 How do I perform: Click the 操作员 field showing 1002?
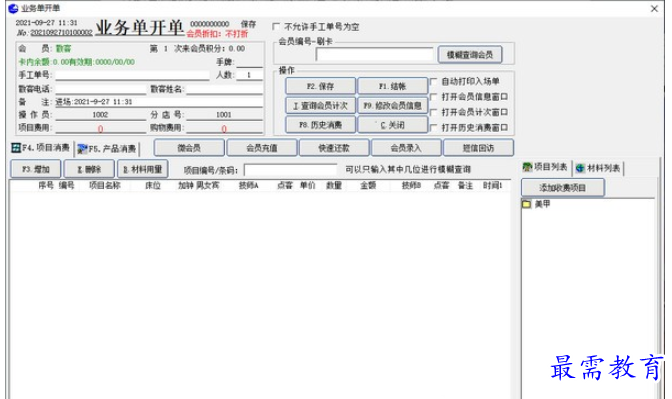point(101,114)
